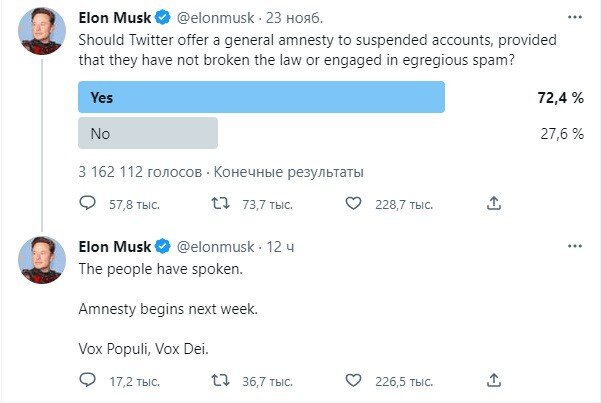Retweet "The people have spoken" tweet
This screenshot has width=601, height=403.
pyautogui.click(x=221, y=380)
